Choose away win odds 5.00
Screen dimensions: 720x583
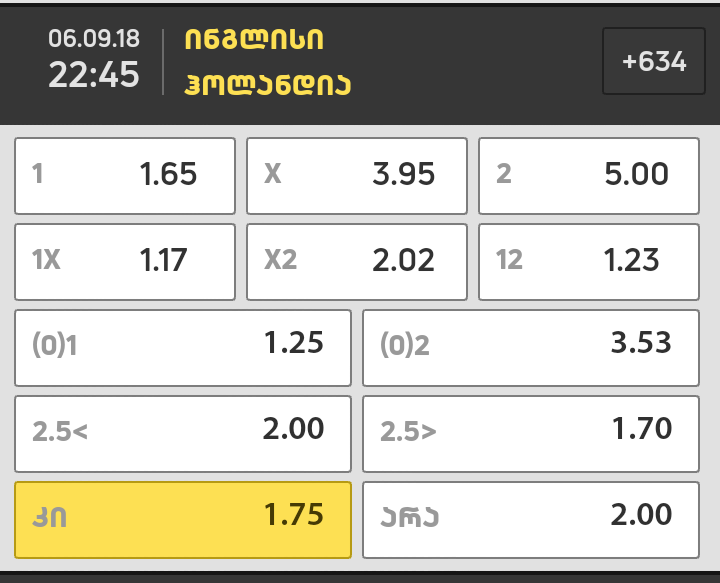pos(588,176)
